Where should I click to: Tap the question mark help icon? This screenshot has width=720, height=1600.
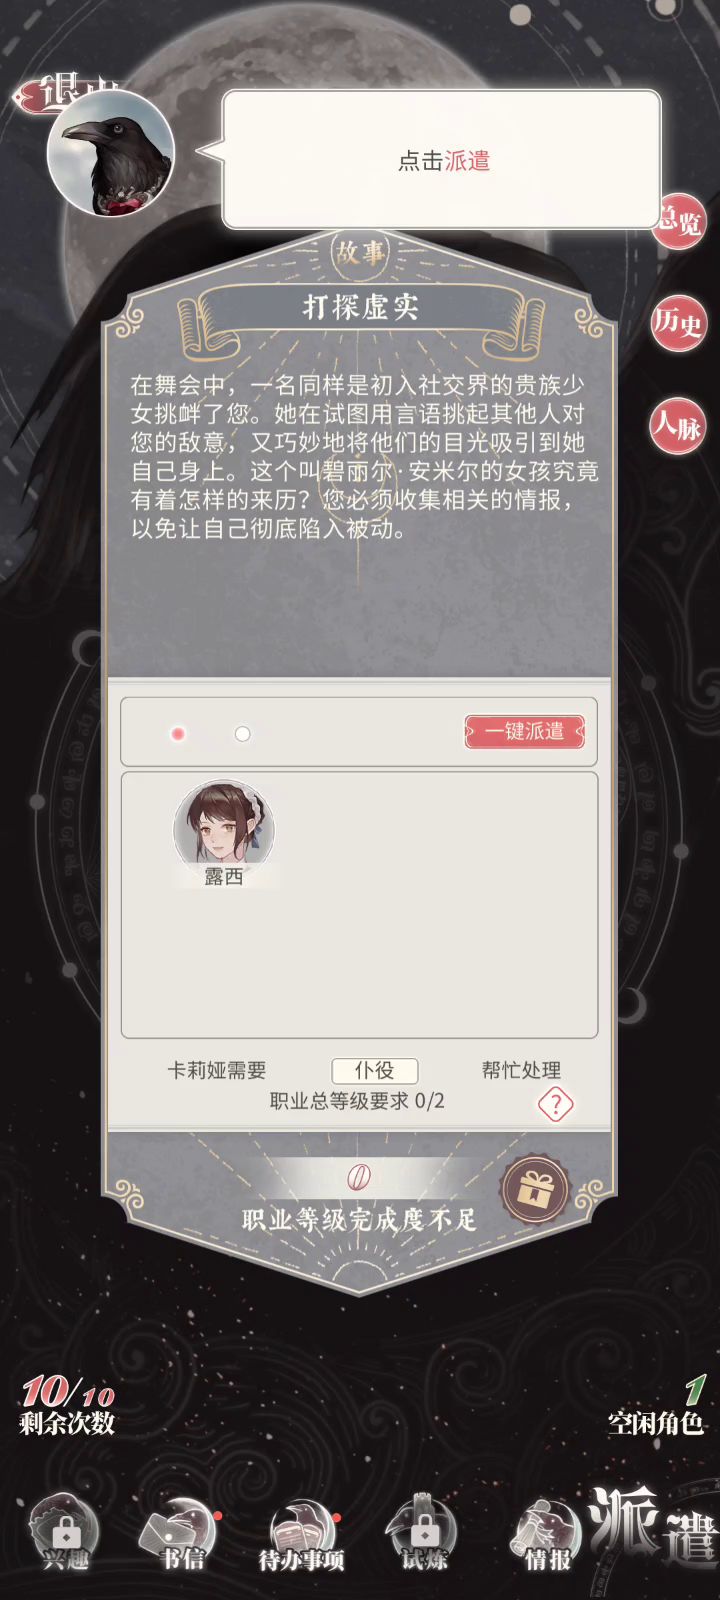556,1104
